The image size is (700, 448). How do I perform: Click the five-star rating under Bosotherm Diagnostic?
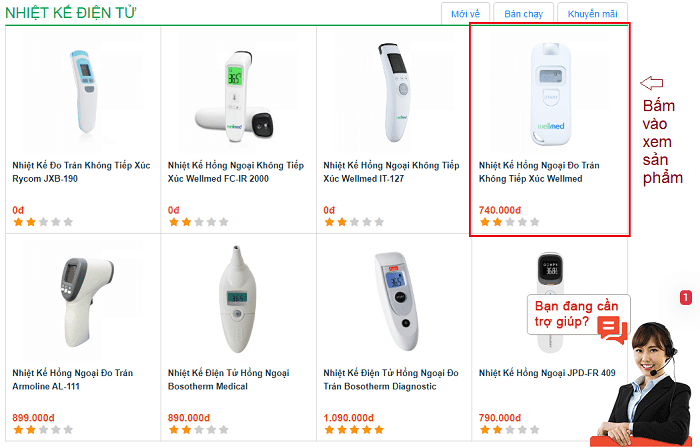(x=353, y=429)
